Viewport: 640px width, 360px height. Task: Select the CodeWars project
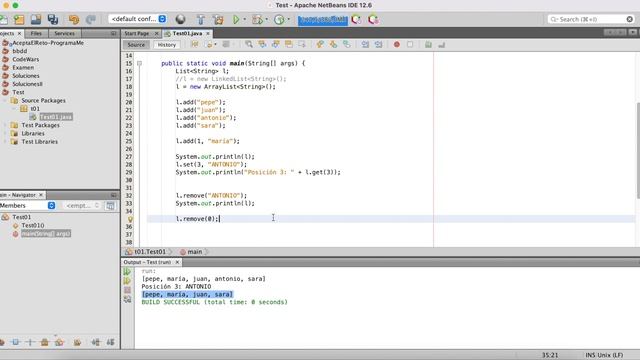click(25, 59)
